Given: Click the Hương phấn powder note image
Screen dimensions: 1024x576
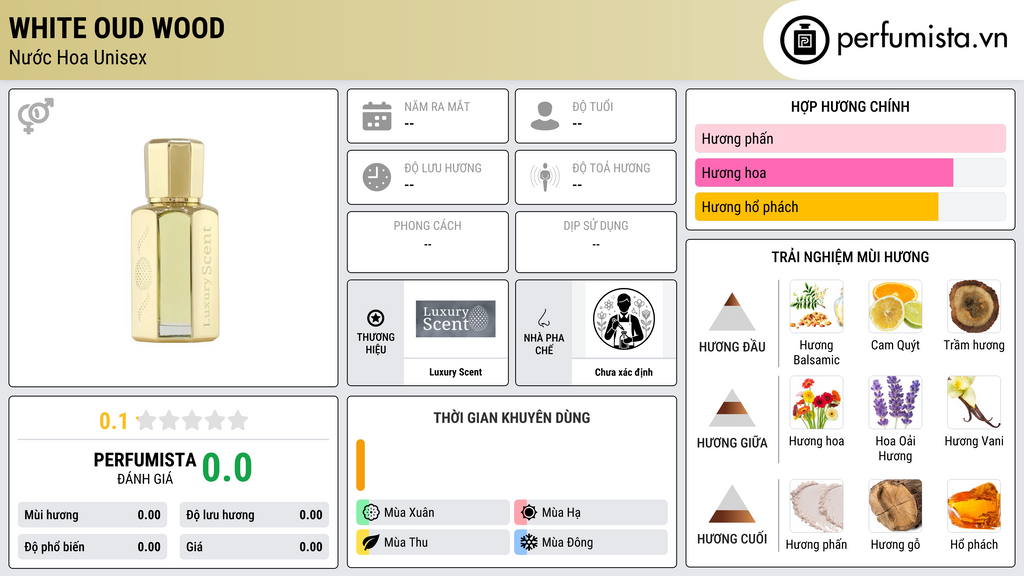Looking at the screenshot, I should tap(816, 505).
